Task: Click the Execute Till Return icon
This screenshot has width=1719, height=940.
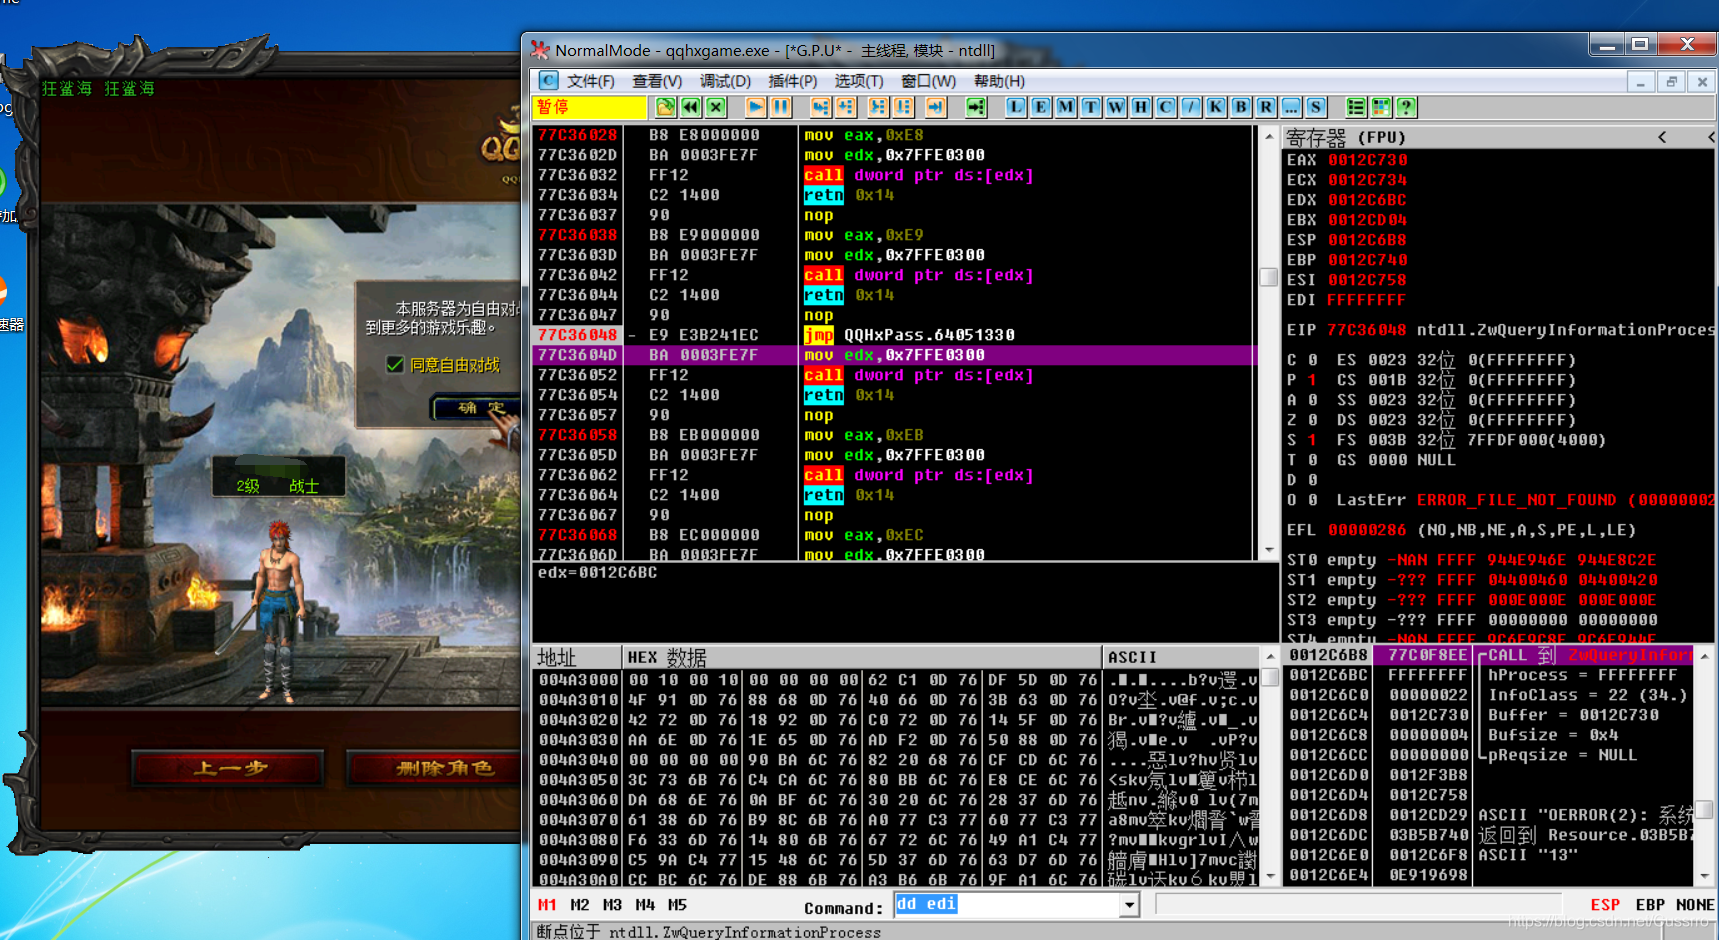Action: pyautogui.click(x=937, y=107)
